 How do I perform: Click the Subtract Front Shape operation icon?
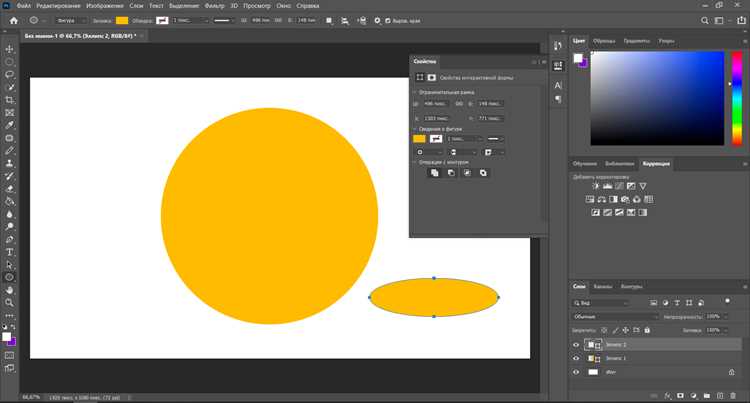click(451, 173)
